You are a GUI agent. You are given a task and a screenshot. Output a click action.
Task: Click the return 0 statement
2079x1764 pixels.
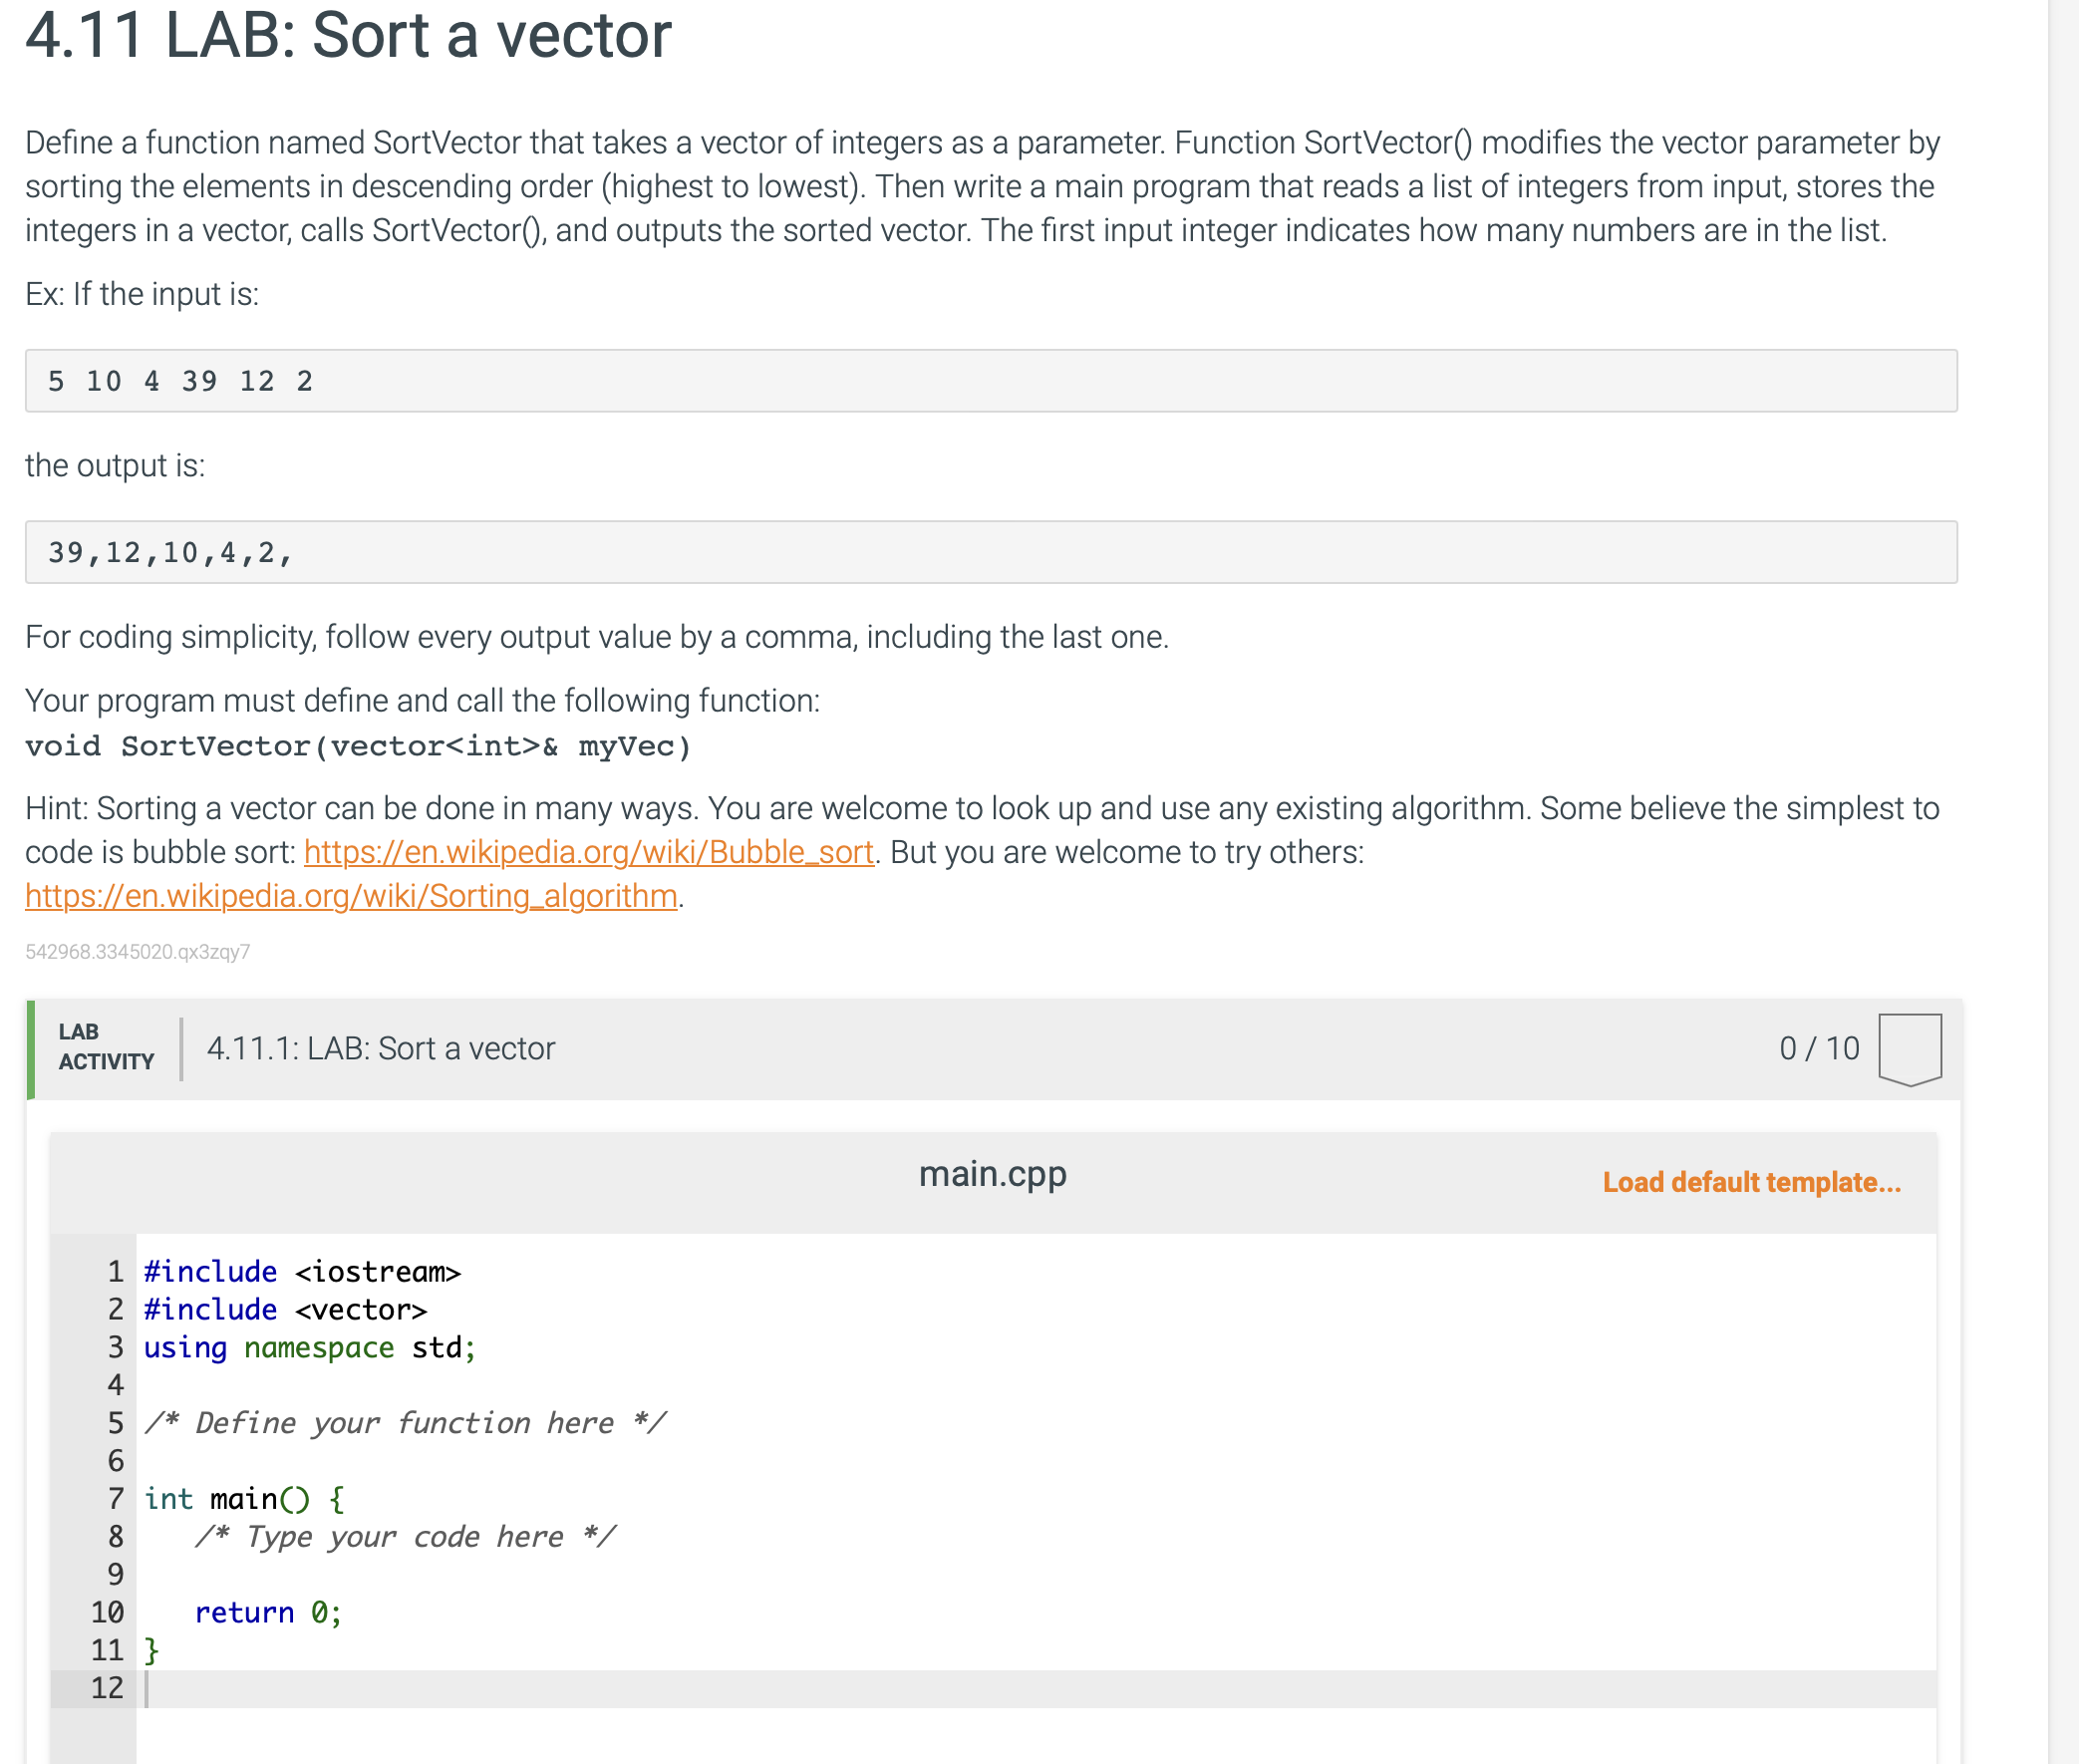pos(268,1612)
